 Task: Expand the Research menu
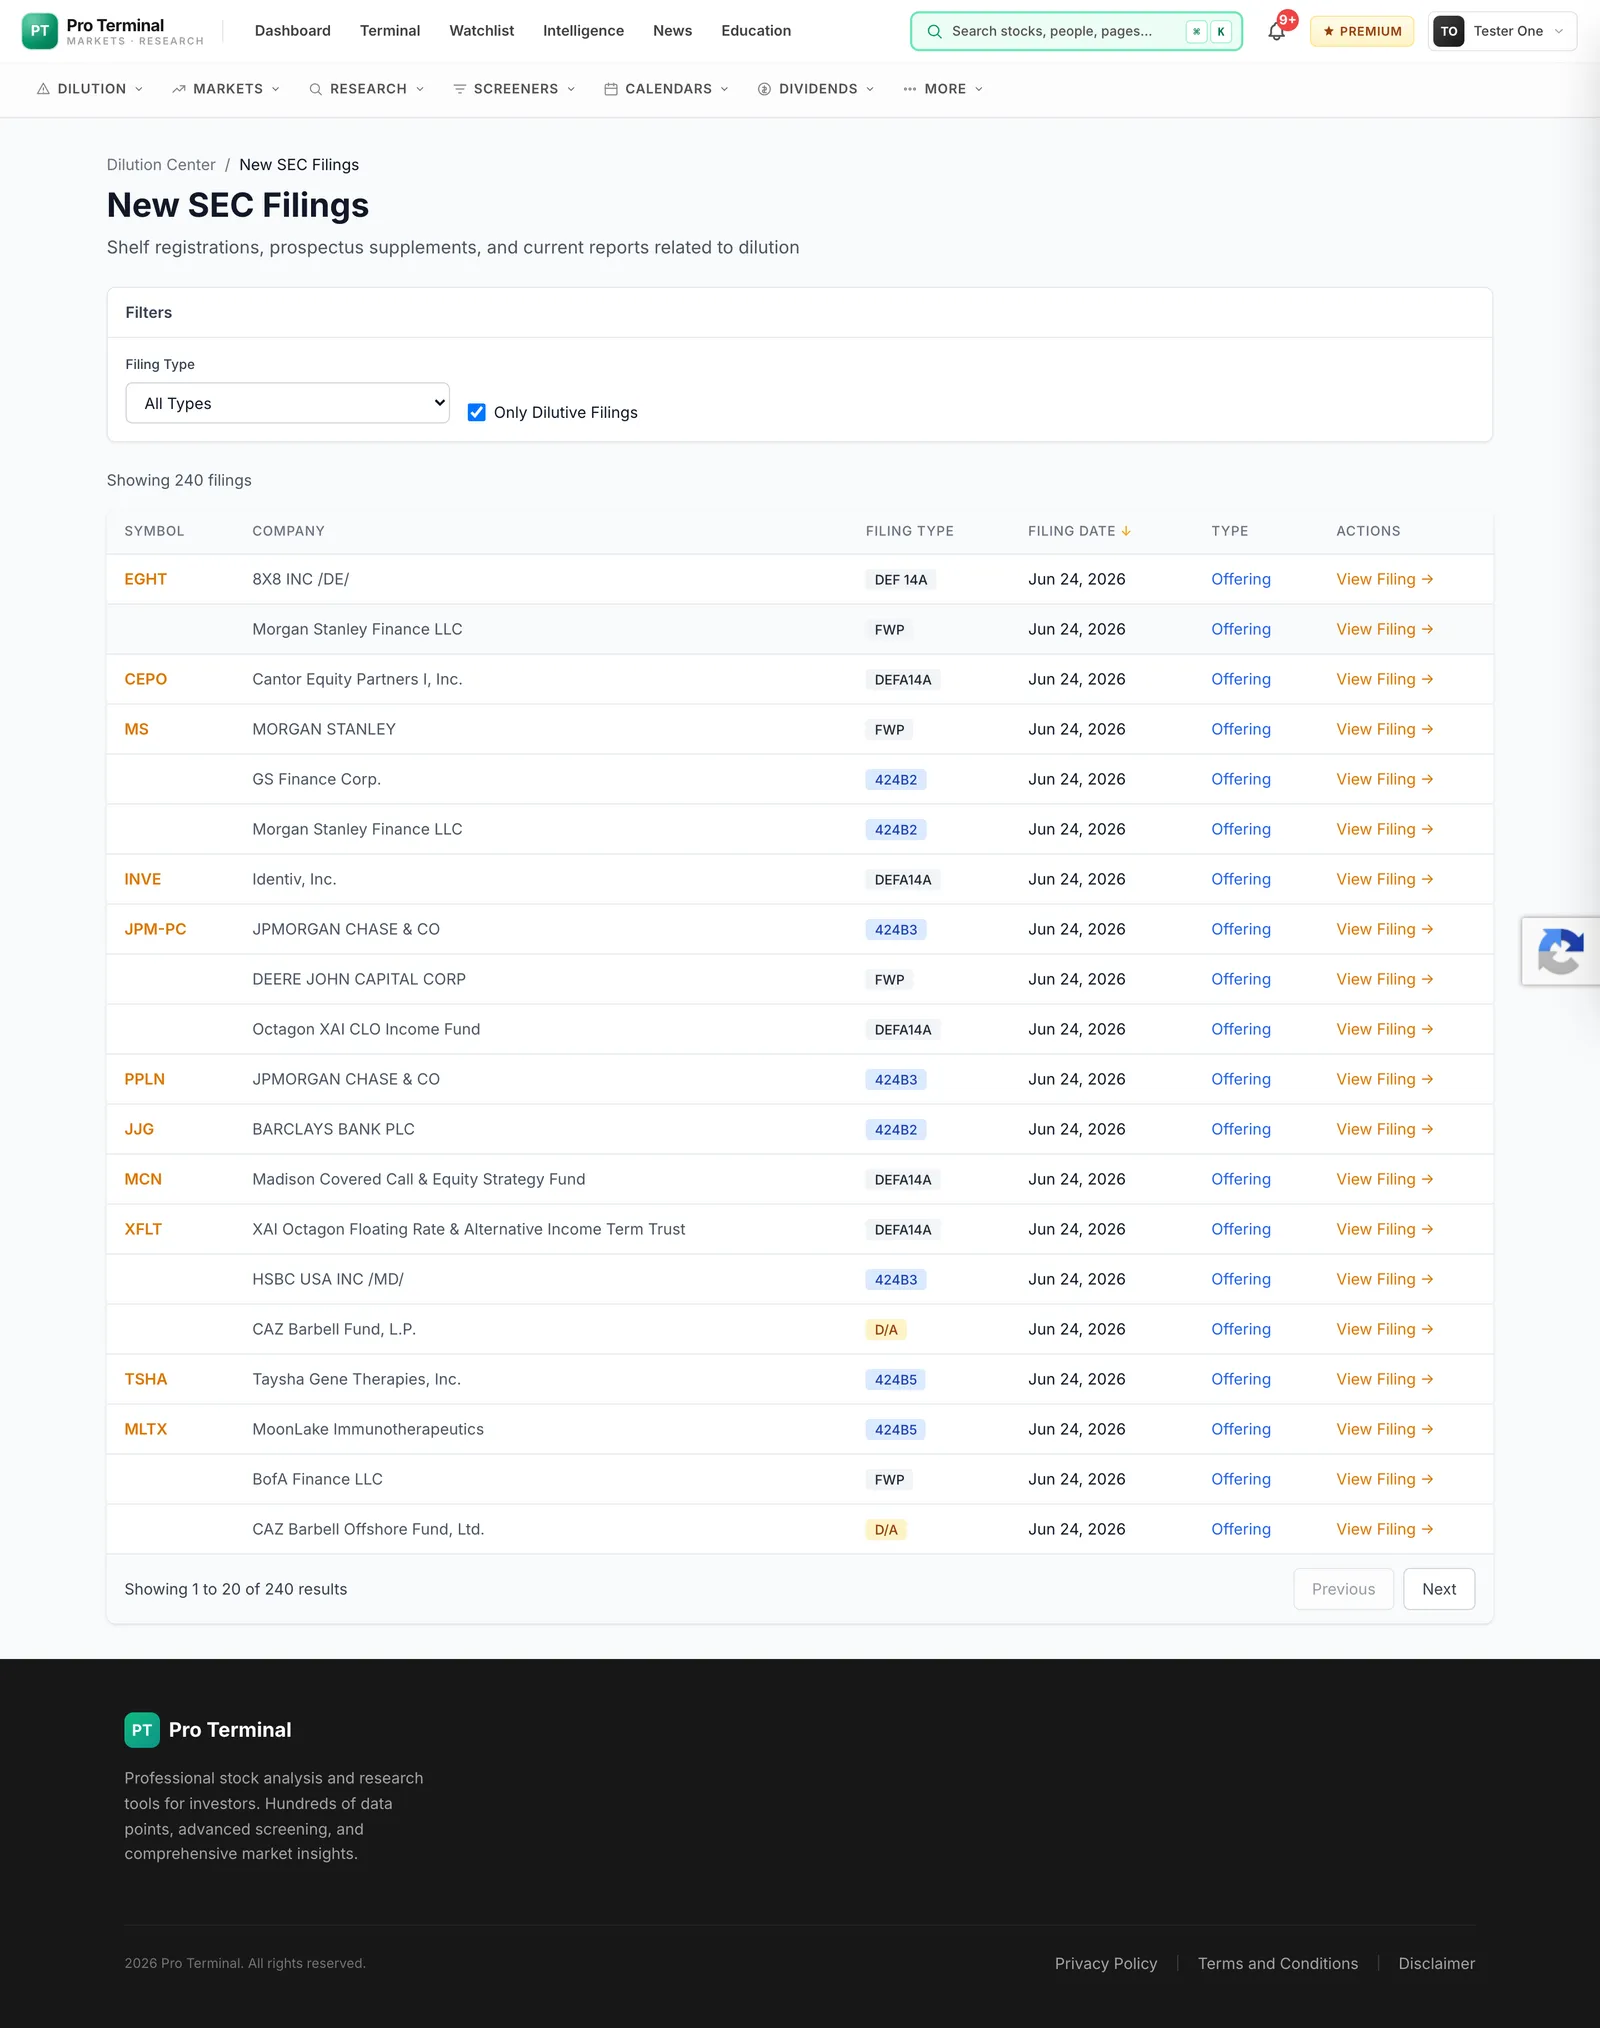(367, 89)
